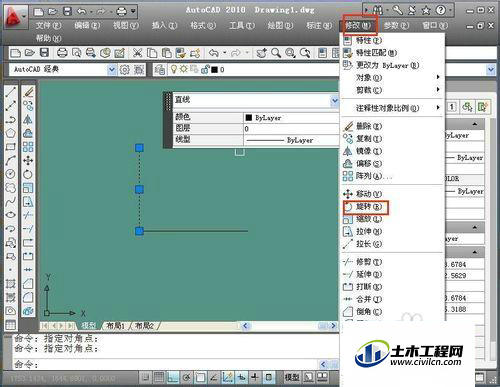
Task: Select the Mirror tool in modify toolbar
Action: (28, 119)
